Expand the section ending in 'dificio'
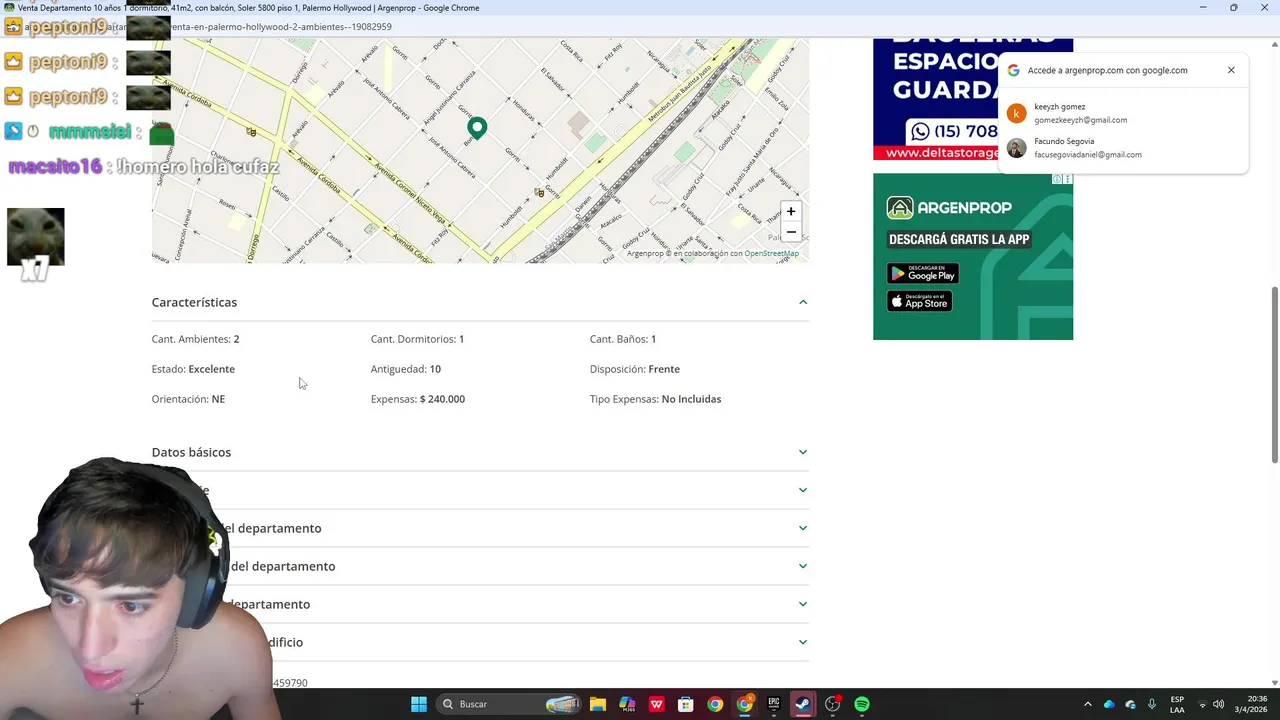Image resolution: width=1280 pixels, height=720 pixels. 480,642
